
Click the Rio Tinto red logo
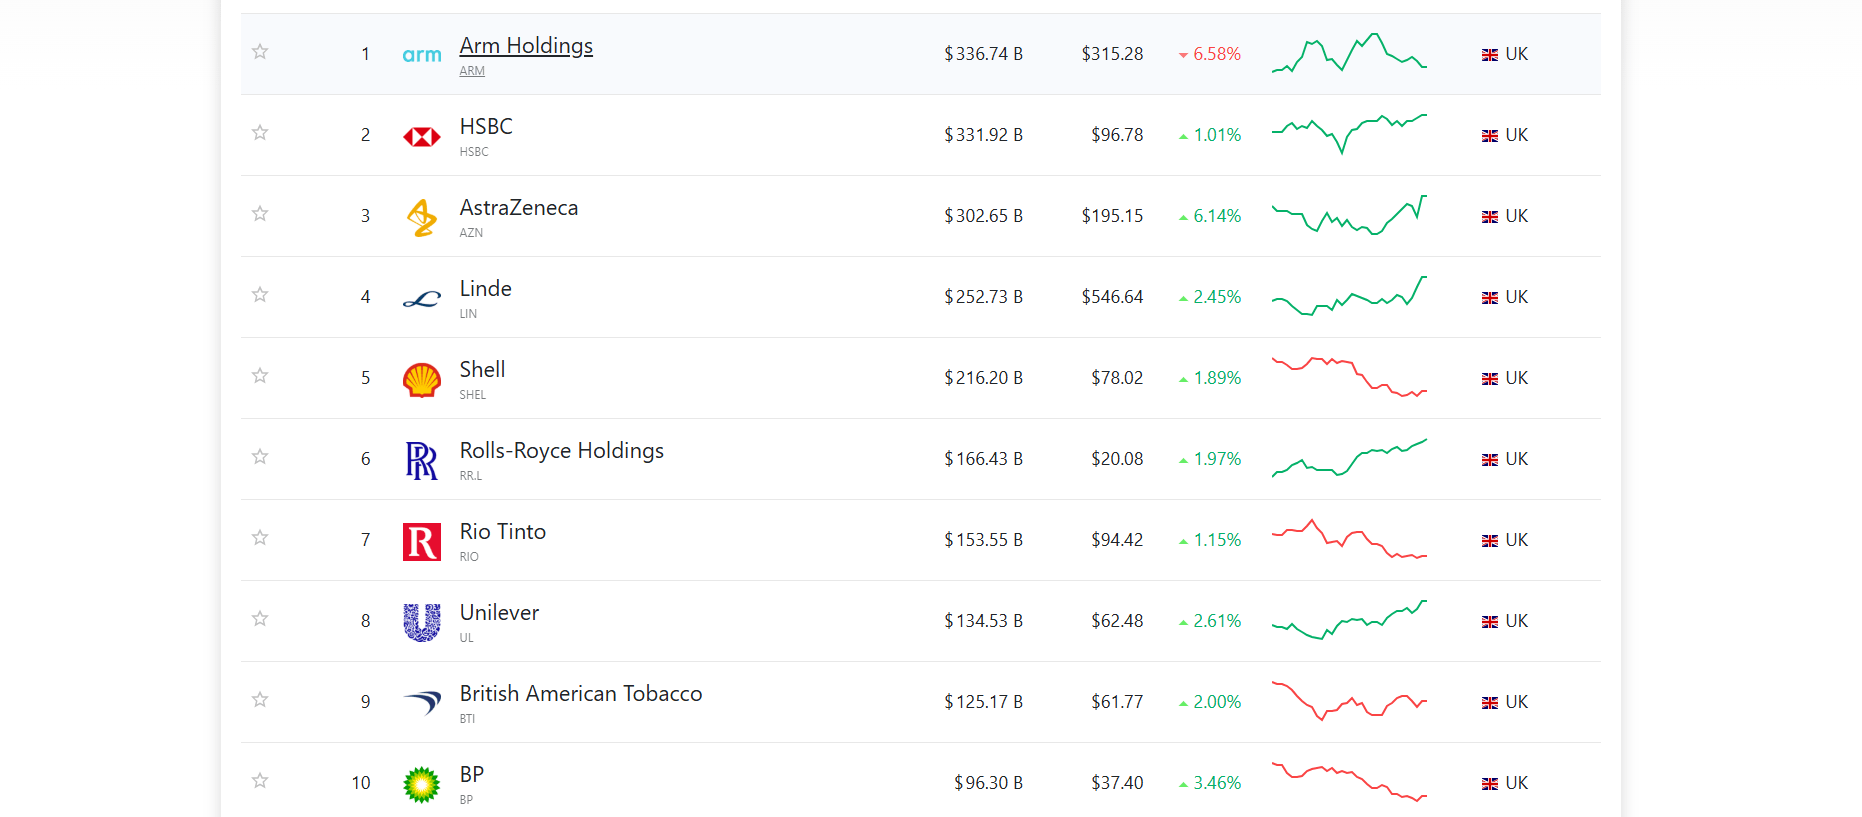(422, 542)
